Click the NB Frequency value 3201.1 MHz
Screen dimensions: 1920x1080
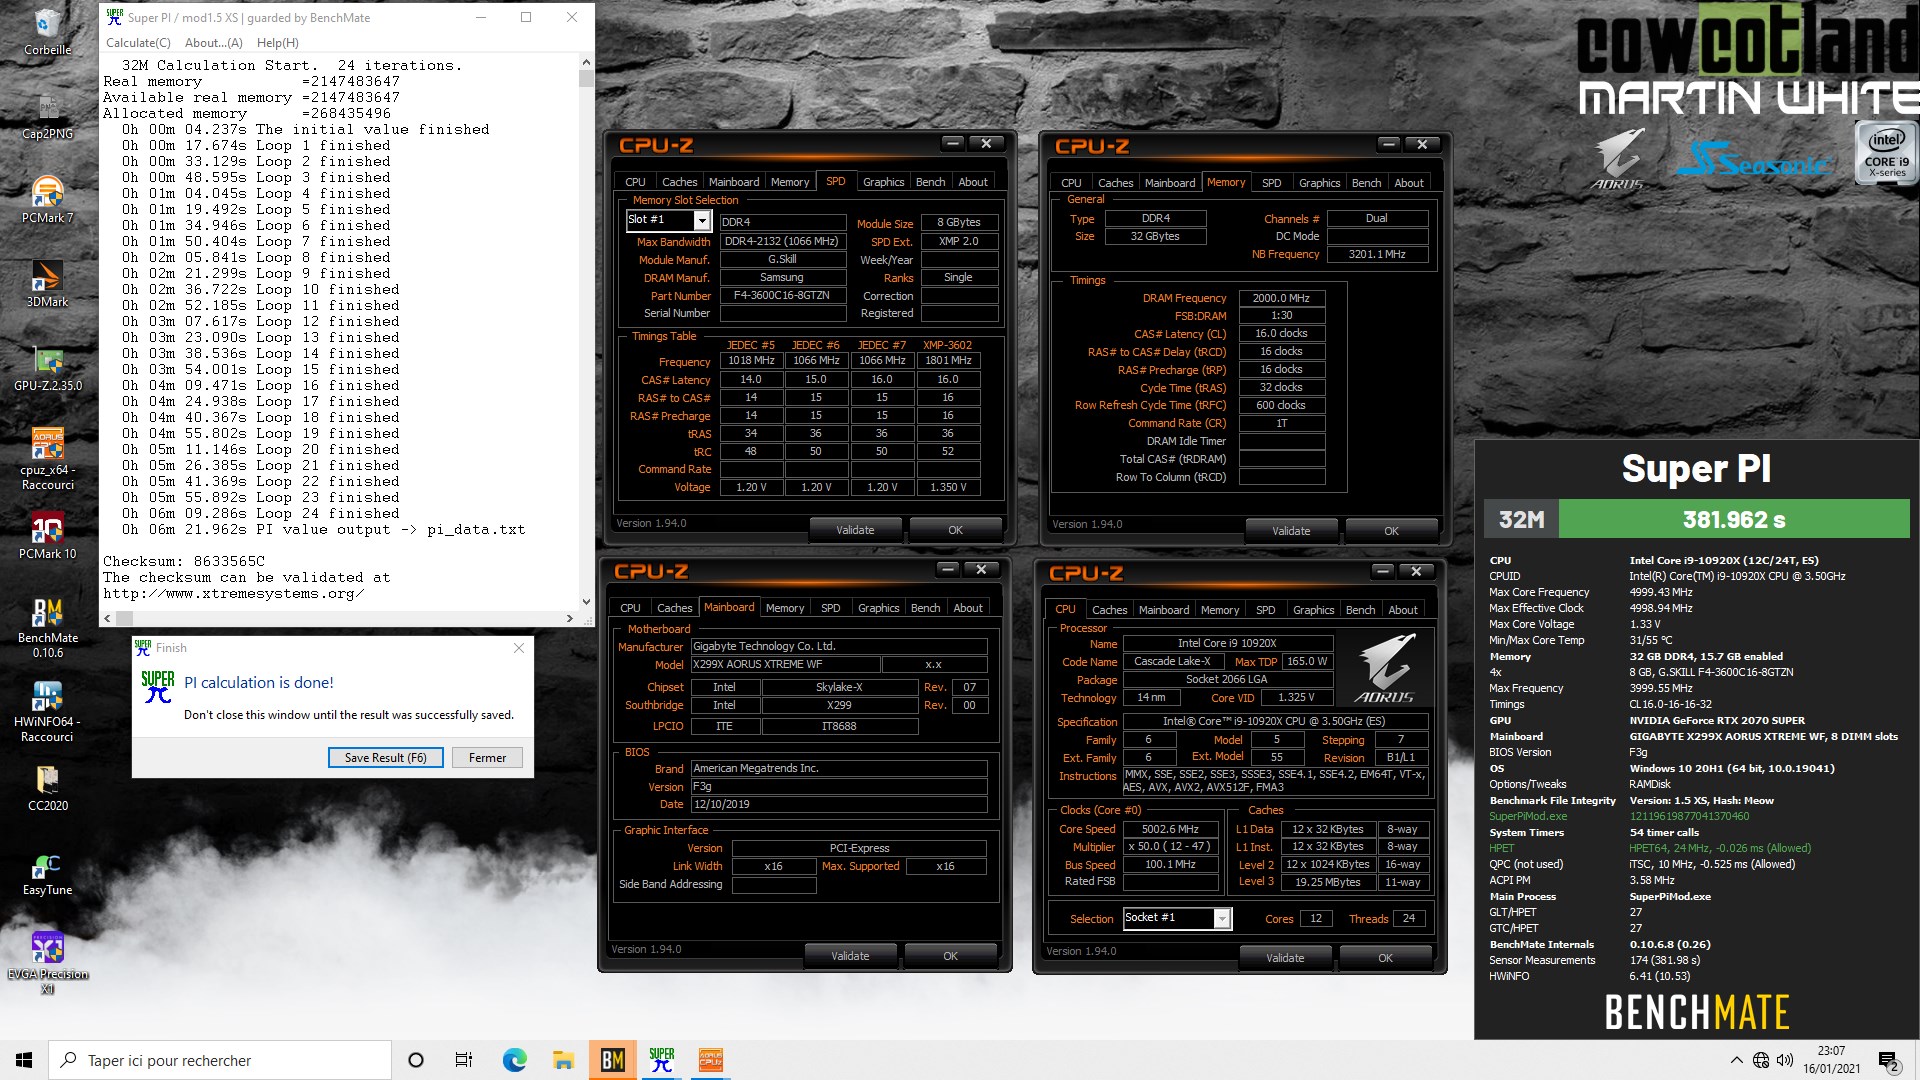[x=1377, y=254]
